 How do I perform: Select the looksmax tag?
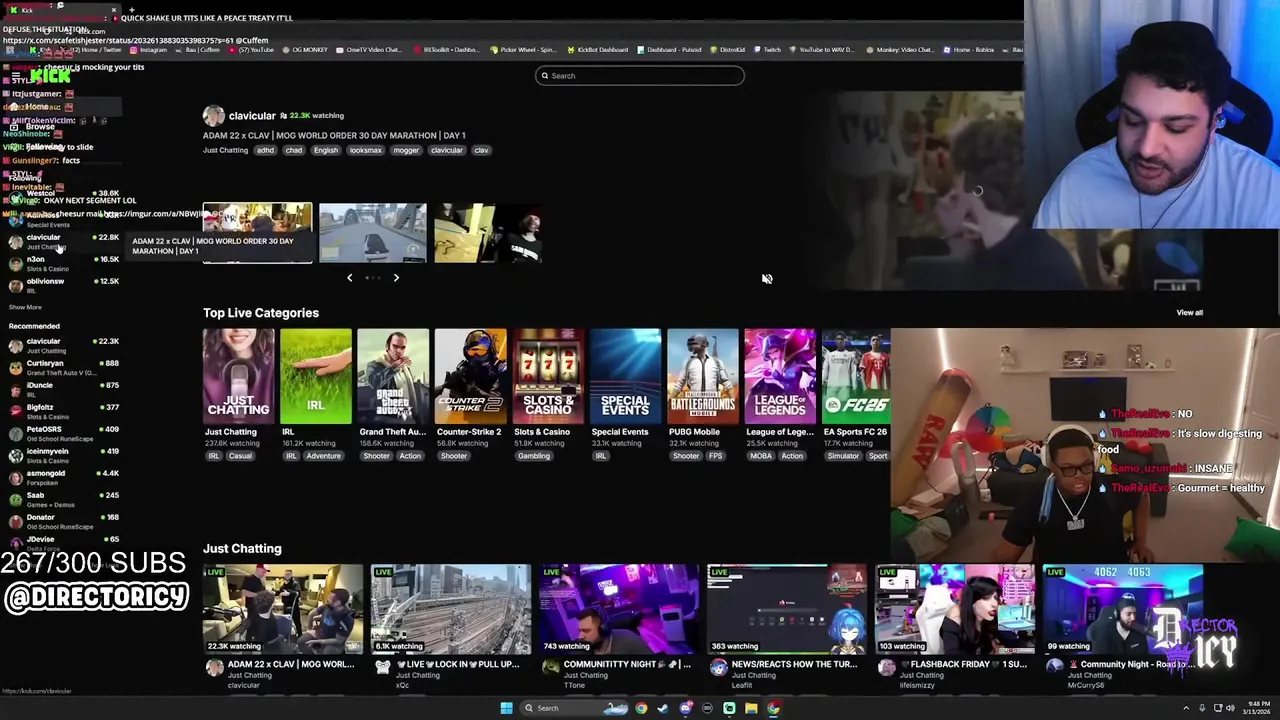coord(365,150)
